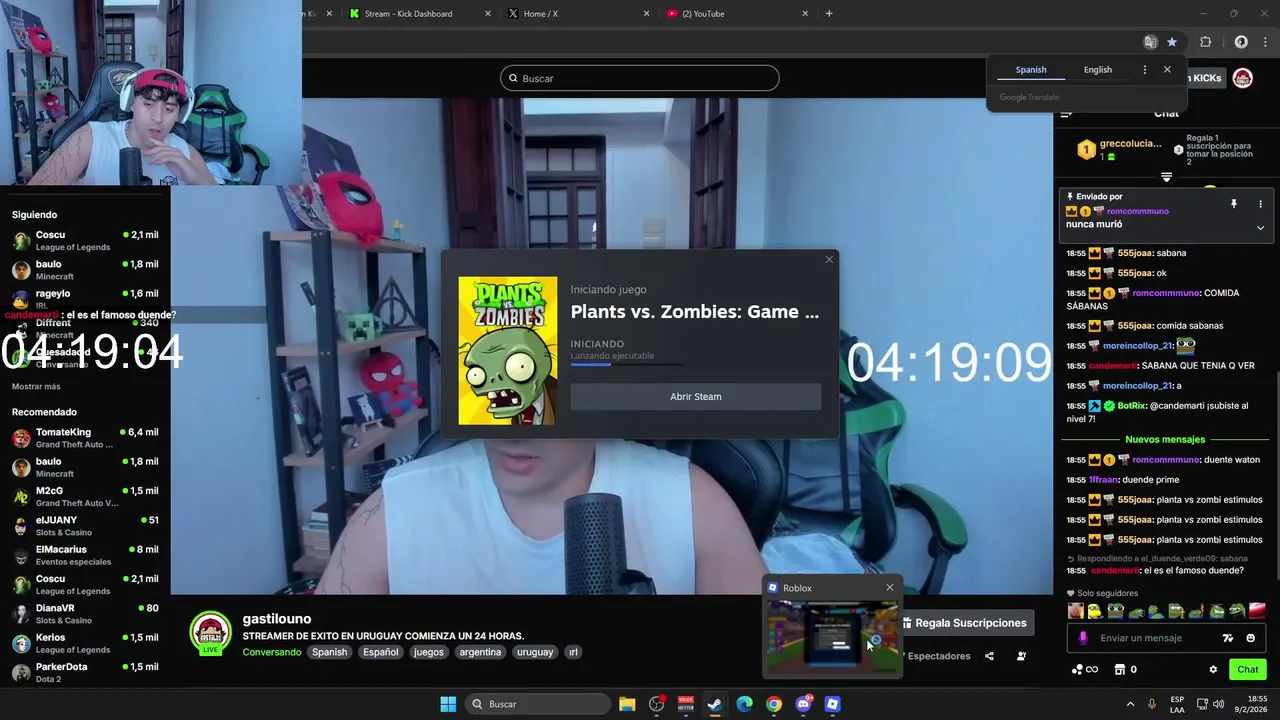Image resolution: width=1280 pixels, height=720 pixels.
Task: Click Nuevos mensajes divider to jump down
Action: (x=1165, y=439)
